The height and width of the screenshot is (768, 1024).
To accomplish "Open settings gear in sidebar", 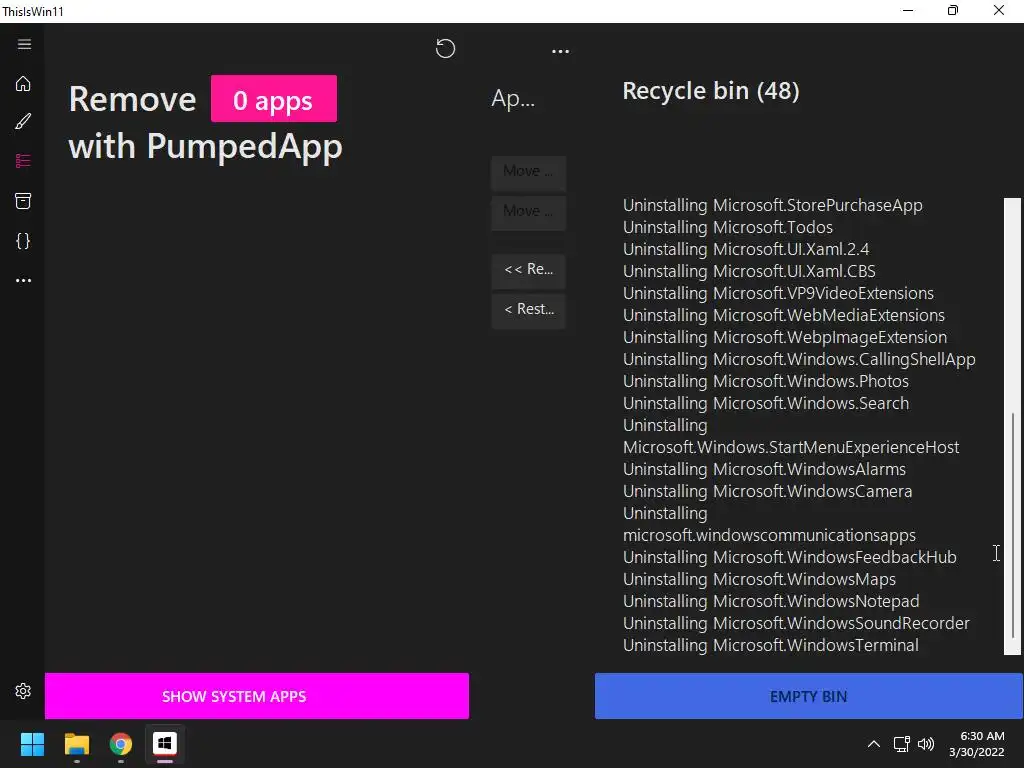I will [23, 691].
